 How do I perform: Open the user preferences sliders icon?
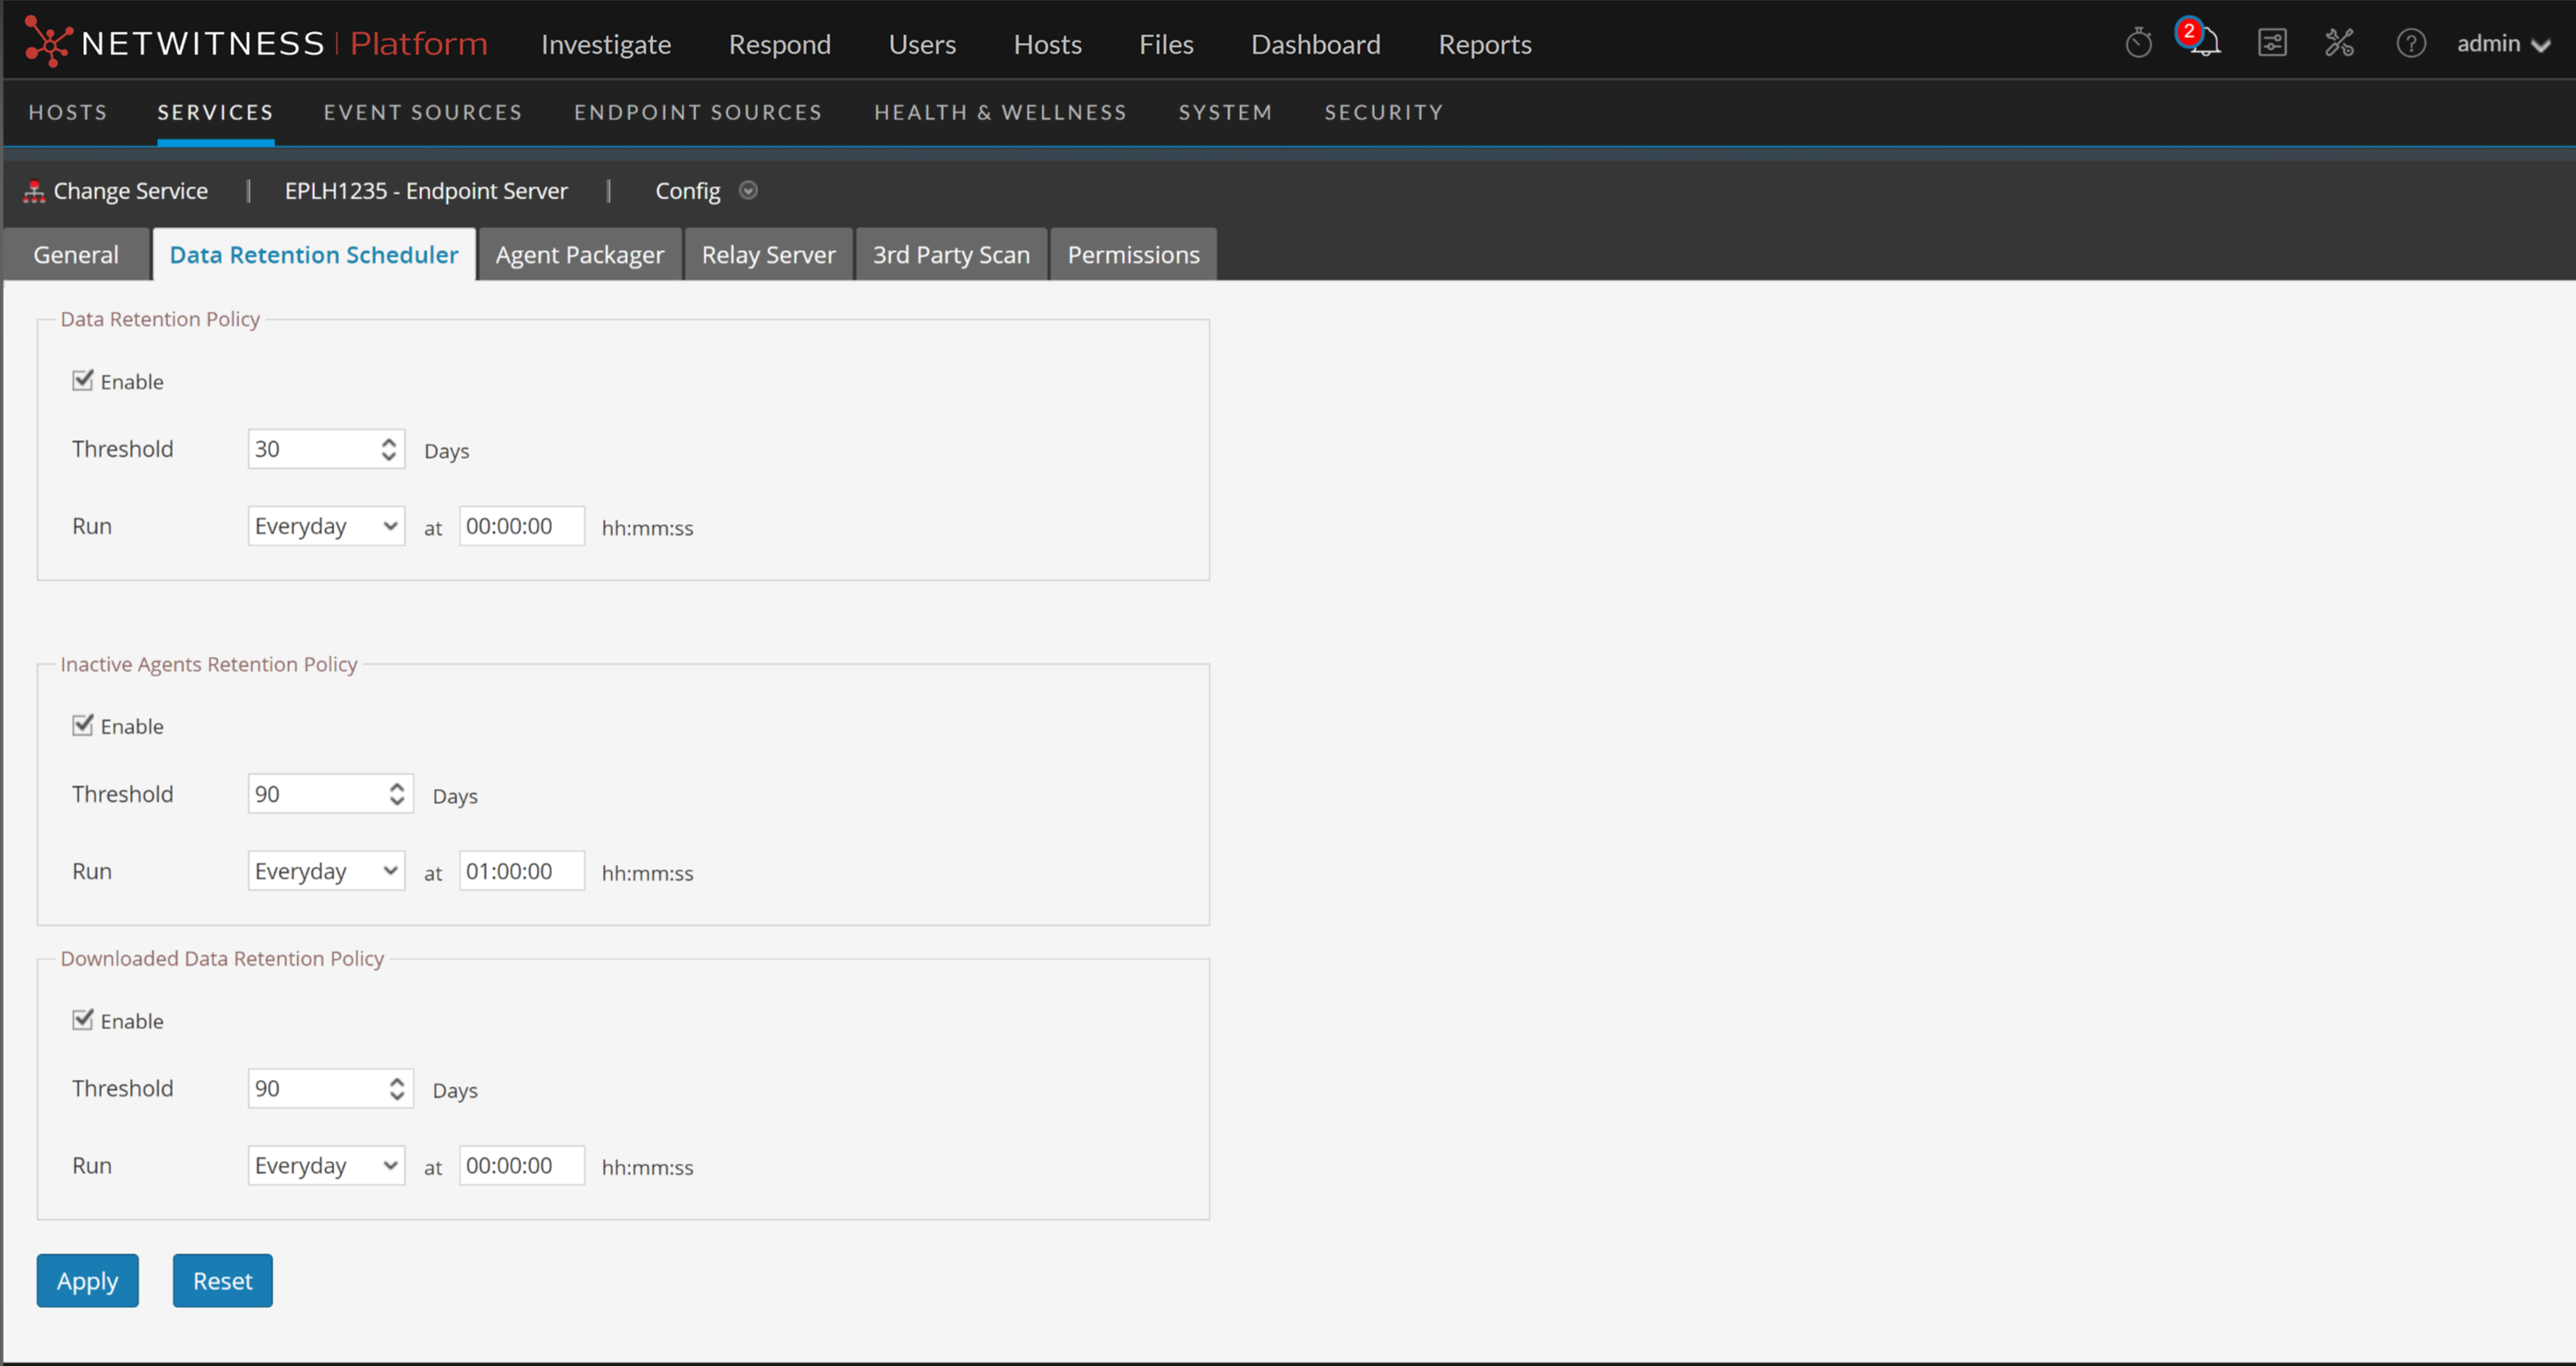2273,42
